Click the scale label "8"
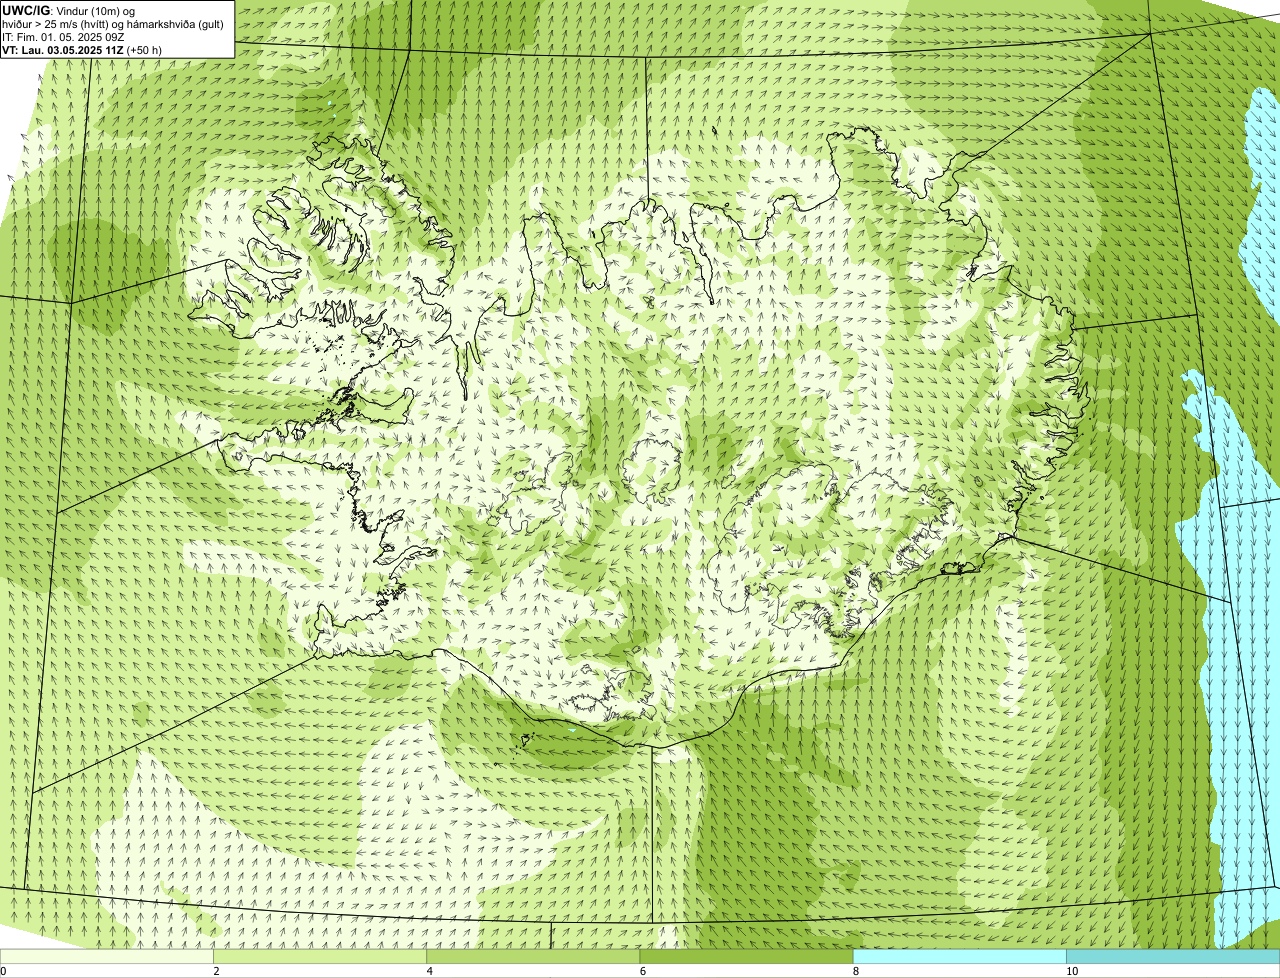This screenshot has height=978, width=1280. pos(855,971)
